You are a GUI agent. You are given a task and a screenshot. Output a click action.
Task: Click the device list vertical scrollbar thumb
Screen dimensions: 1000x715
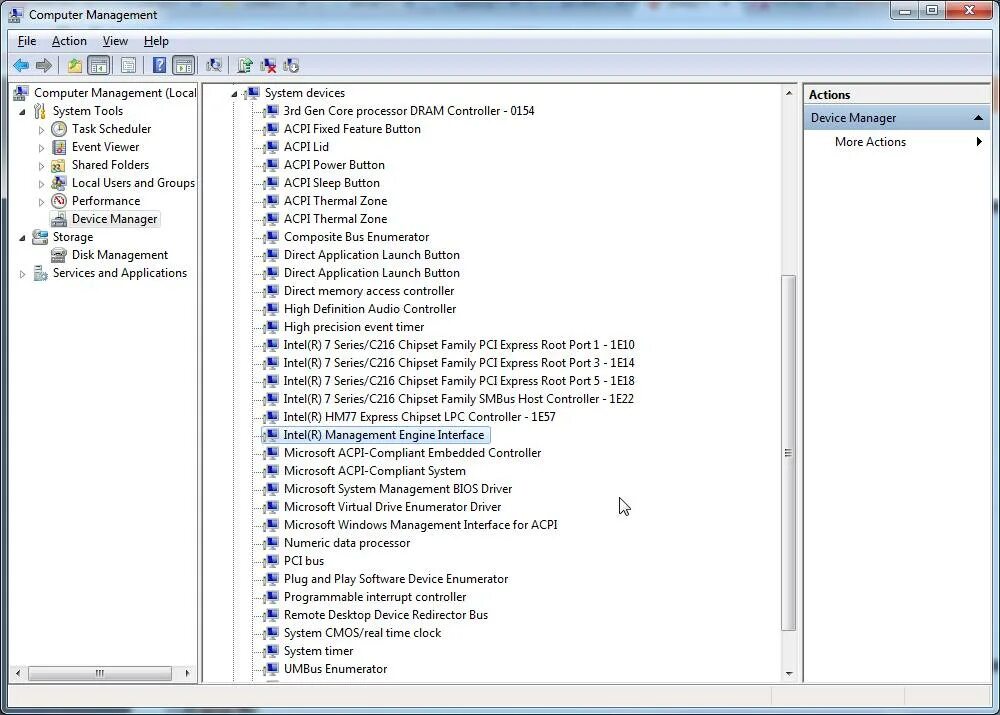tap(789, 453)
